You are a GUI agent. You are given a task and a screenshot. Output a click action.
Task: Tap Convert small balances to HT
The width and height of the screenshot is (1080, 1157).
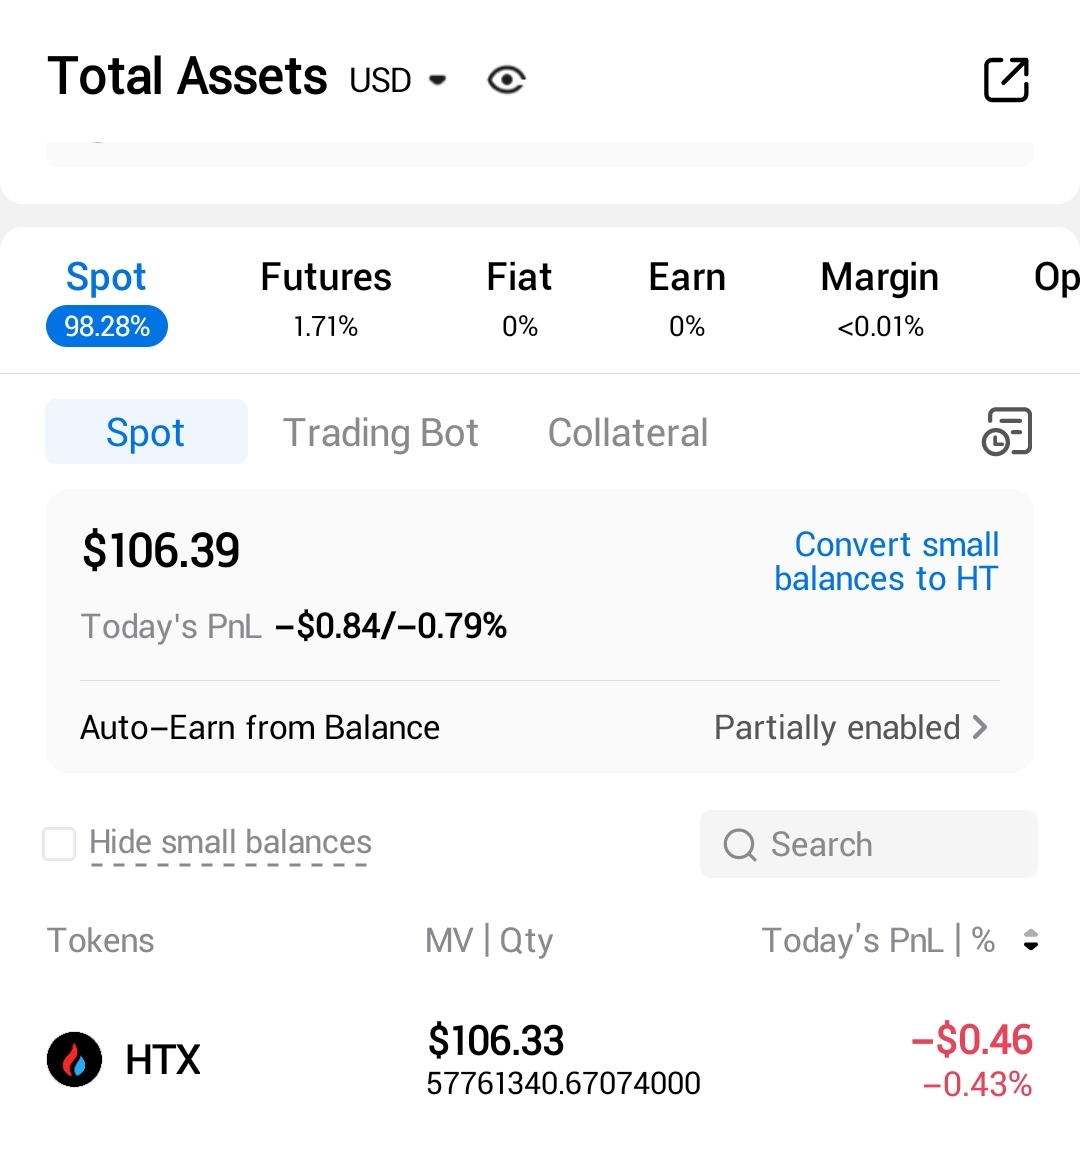click(x=886, y=562)
